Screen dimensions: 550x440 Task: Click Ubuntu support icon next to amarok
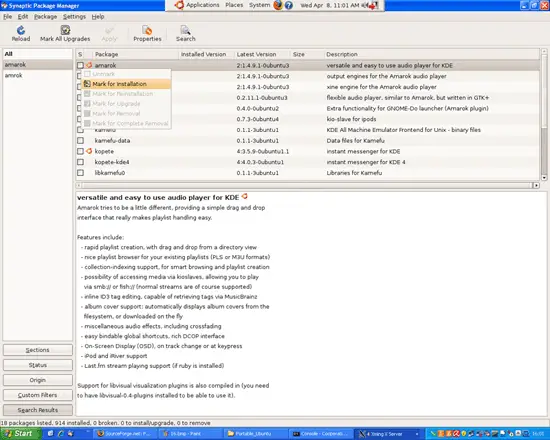point(89,65)
